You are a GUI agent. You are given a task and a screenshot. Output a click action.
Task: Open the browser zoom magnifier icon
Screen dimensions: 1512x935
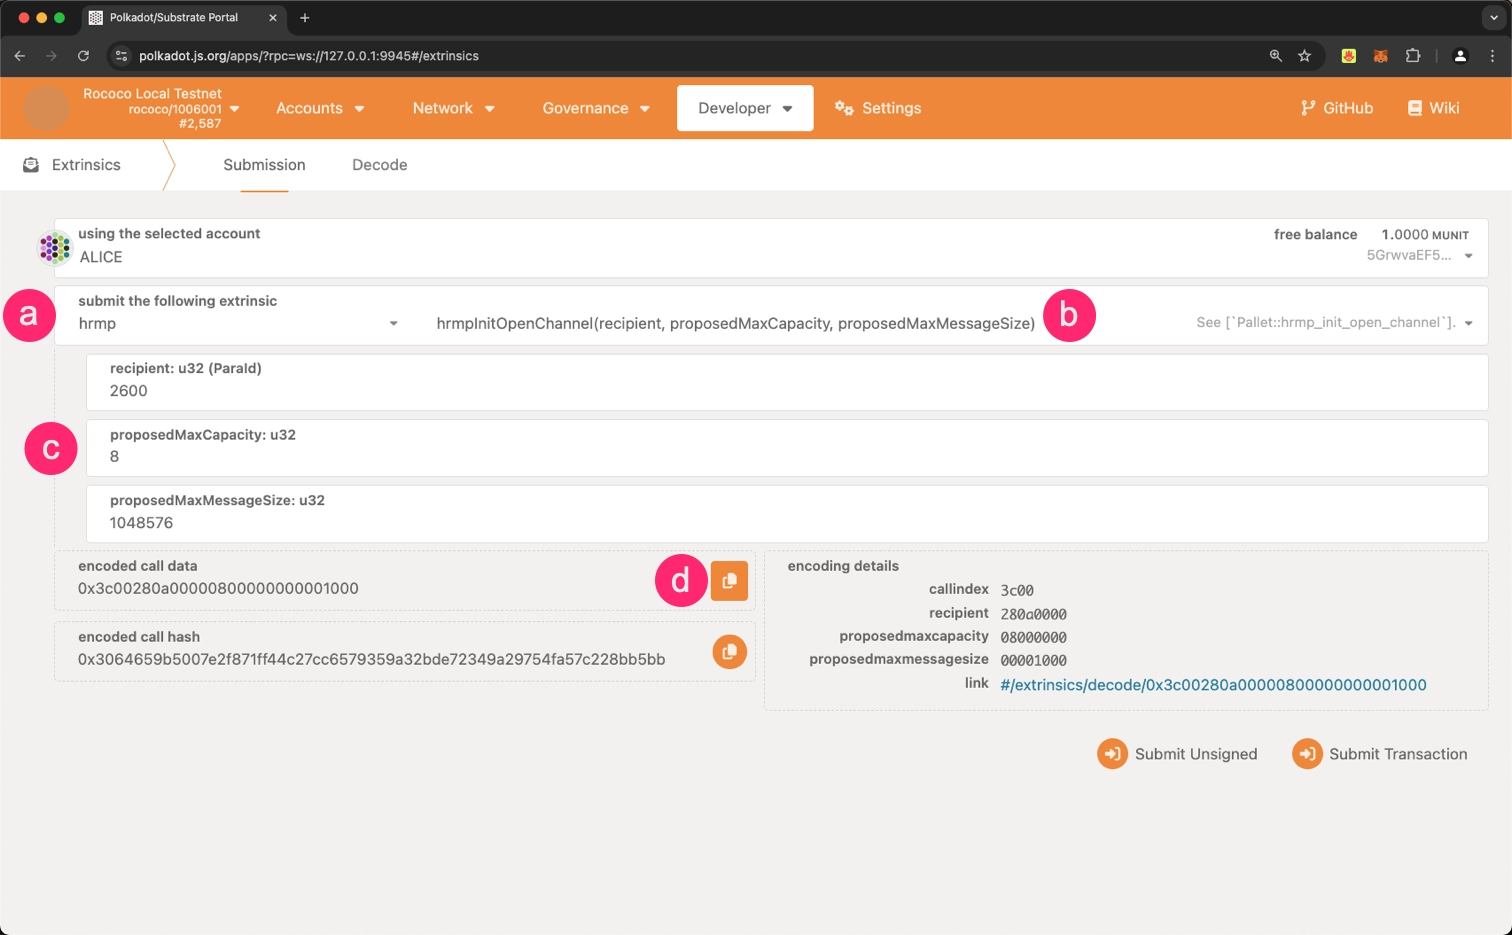1275,56
